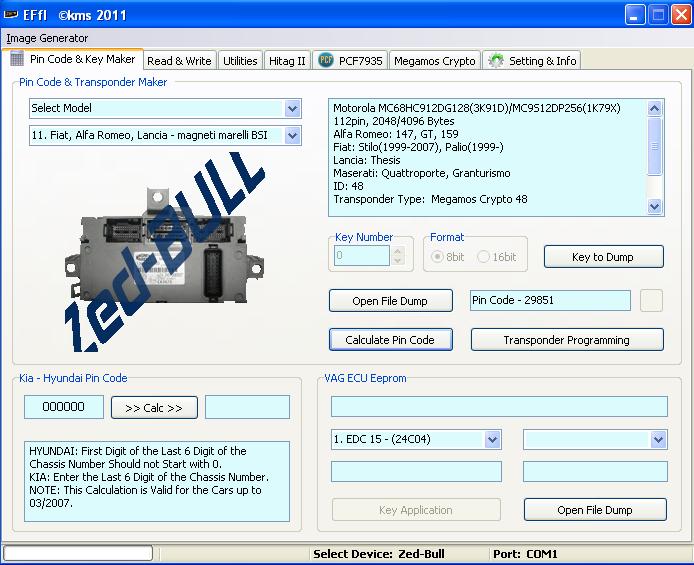694x565 pixels.
Task: Open the Image Generator menu
Action: [x=47, y=38]
